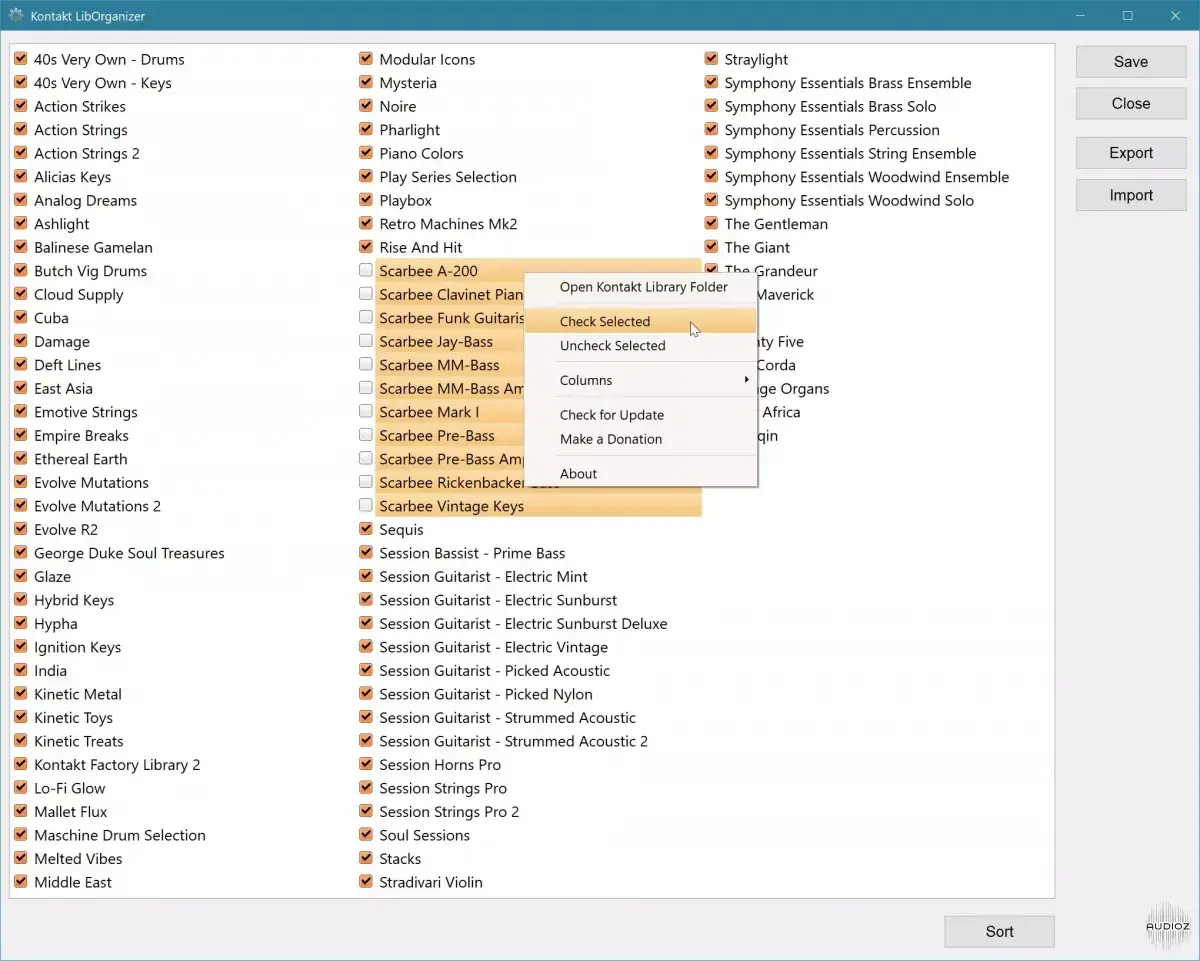
Task: Select the Damage library name
Action: 61,341
